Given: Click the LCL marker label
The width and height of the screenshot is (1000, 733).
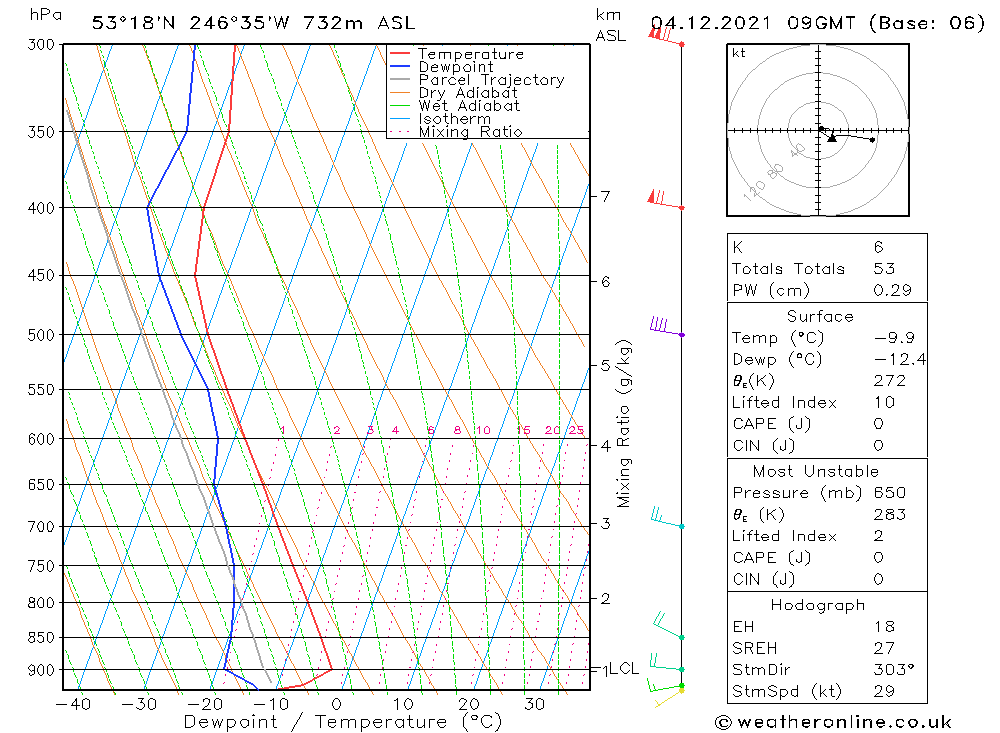Looking at the screenshot, I should click(623, 668).
